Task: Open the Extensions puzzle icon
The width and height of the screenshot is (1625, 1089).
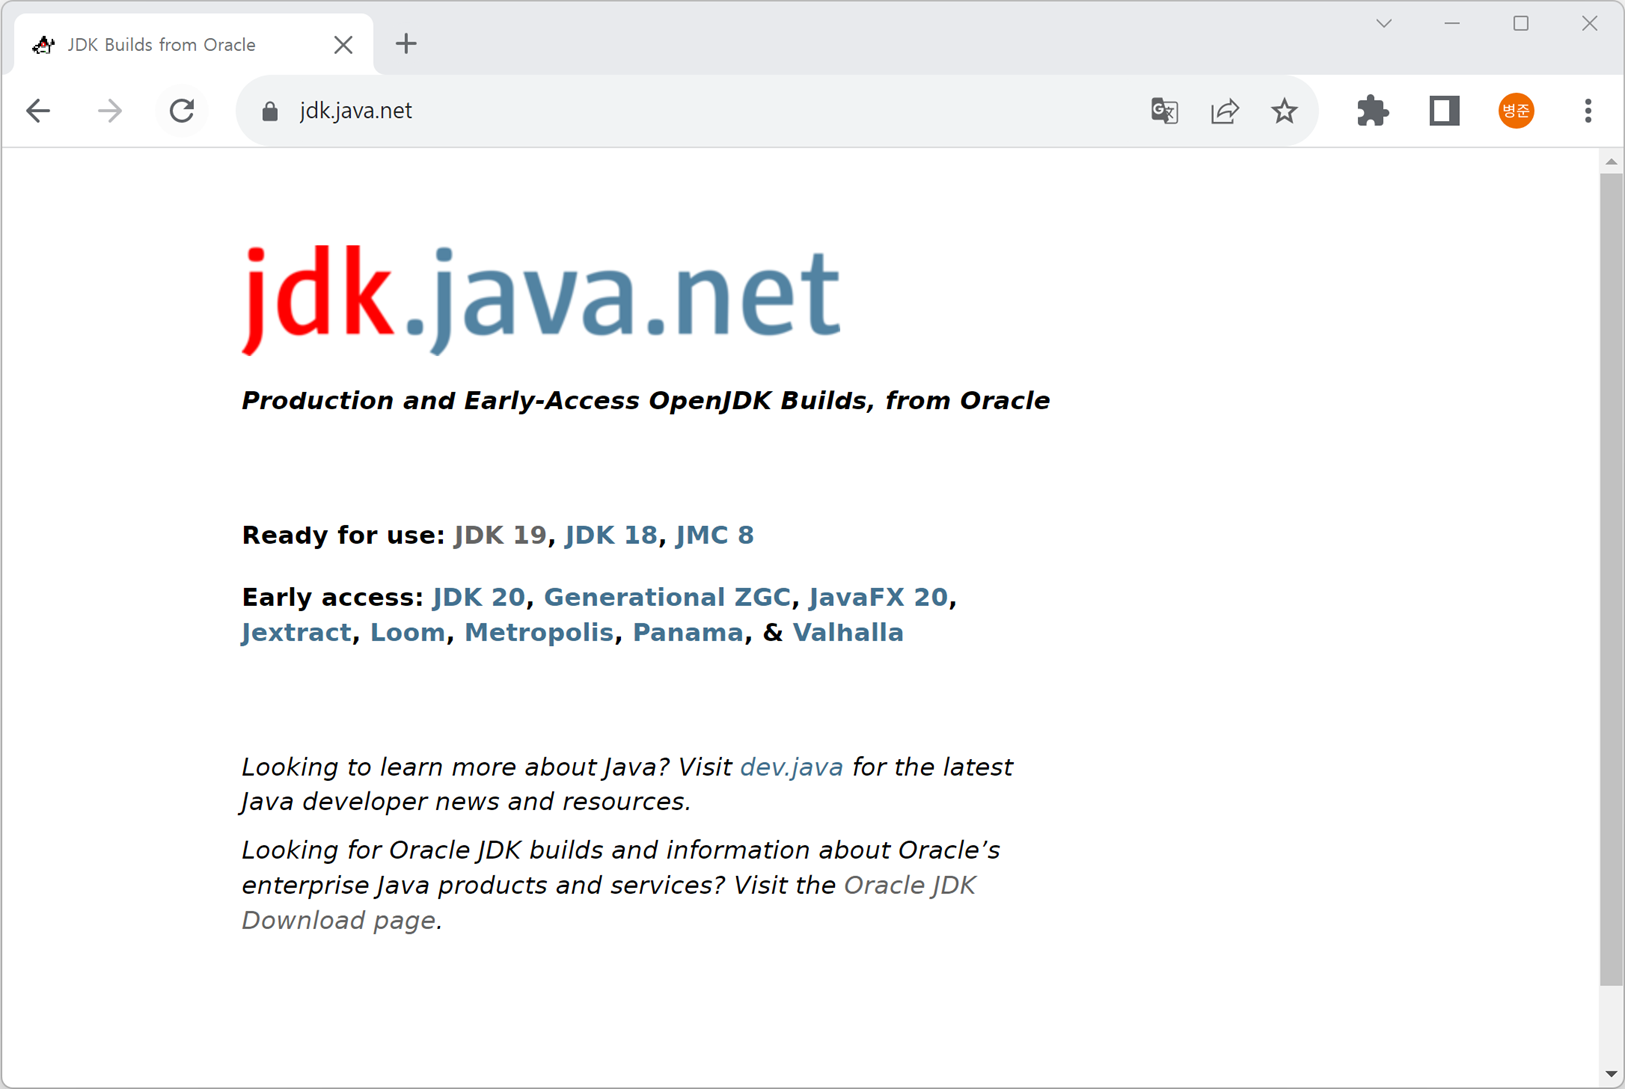Action: [x=1373, y=111]
